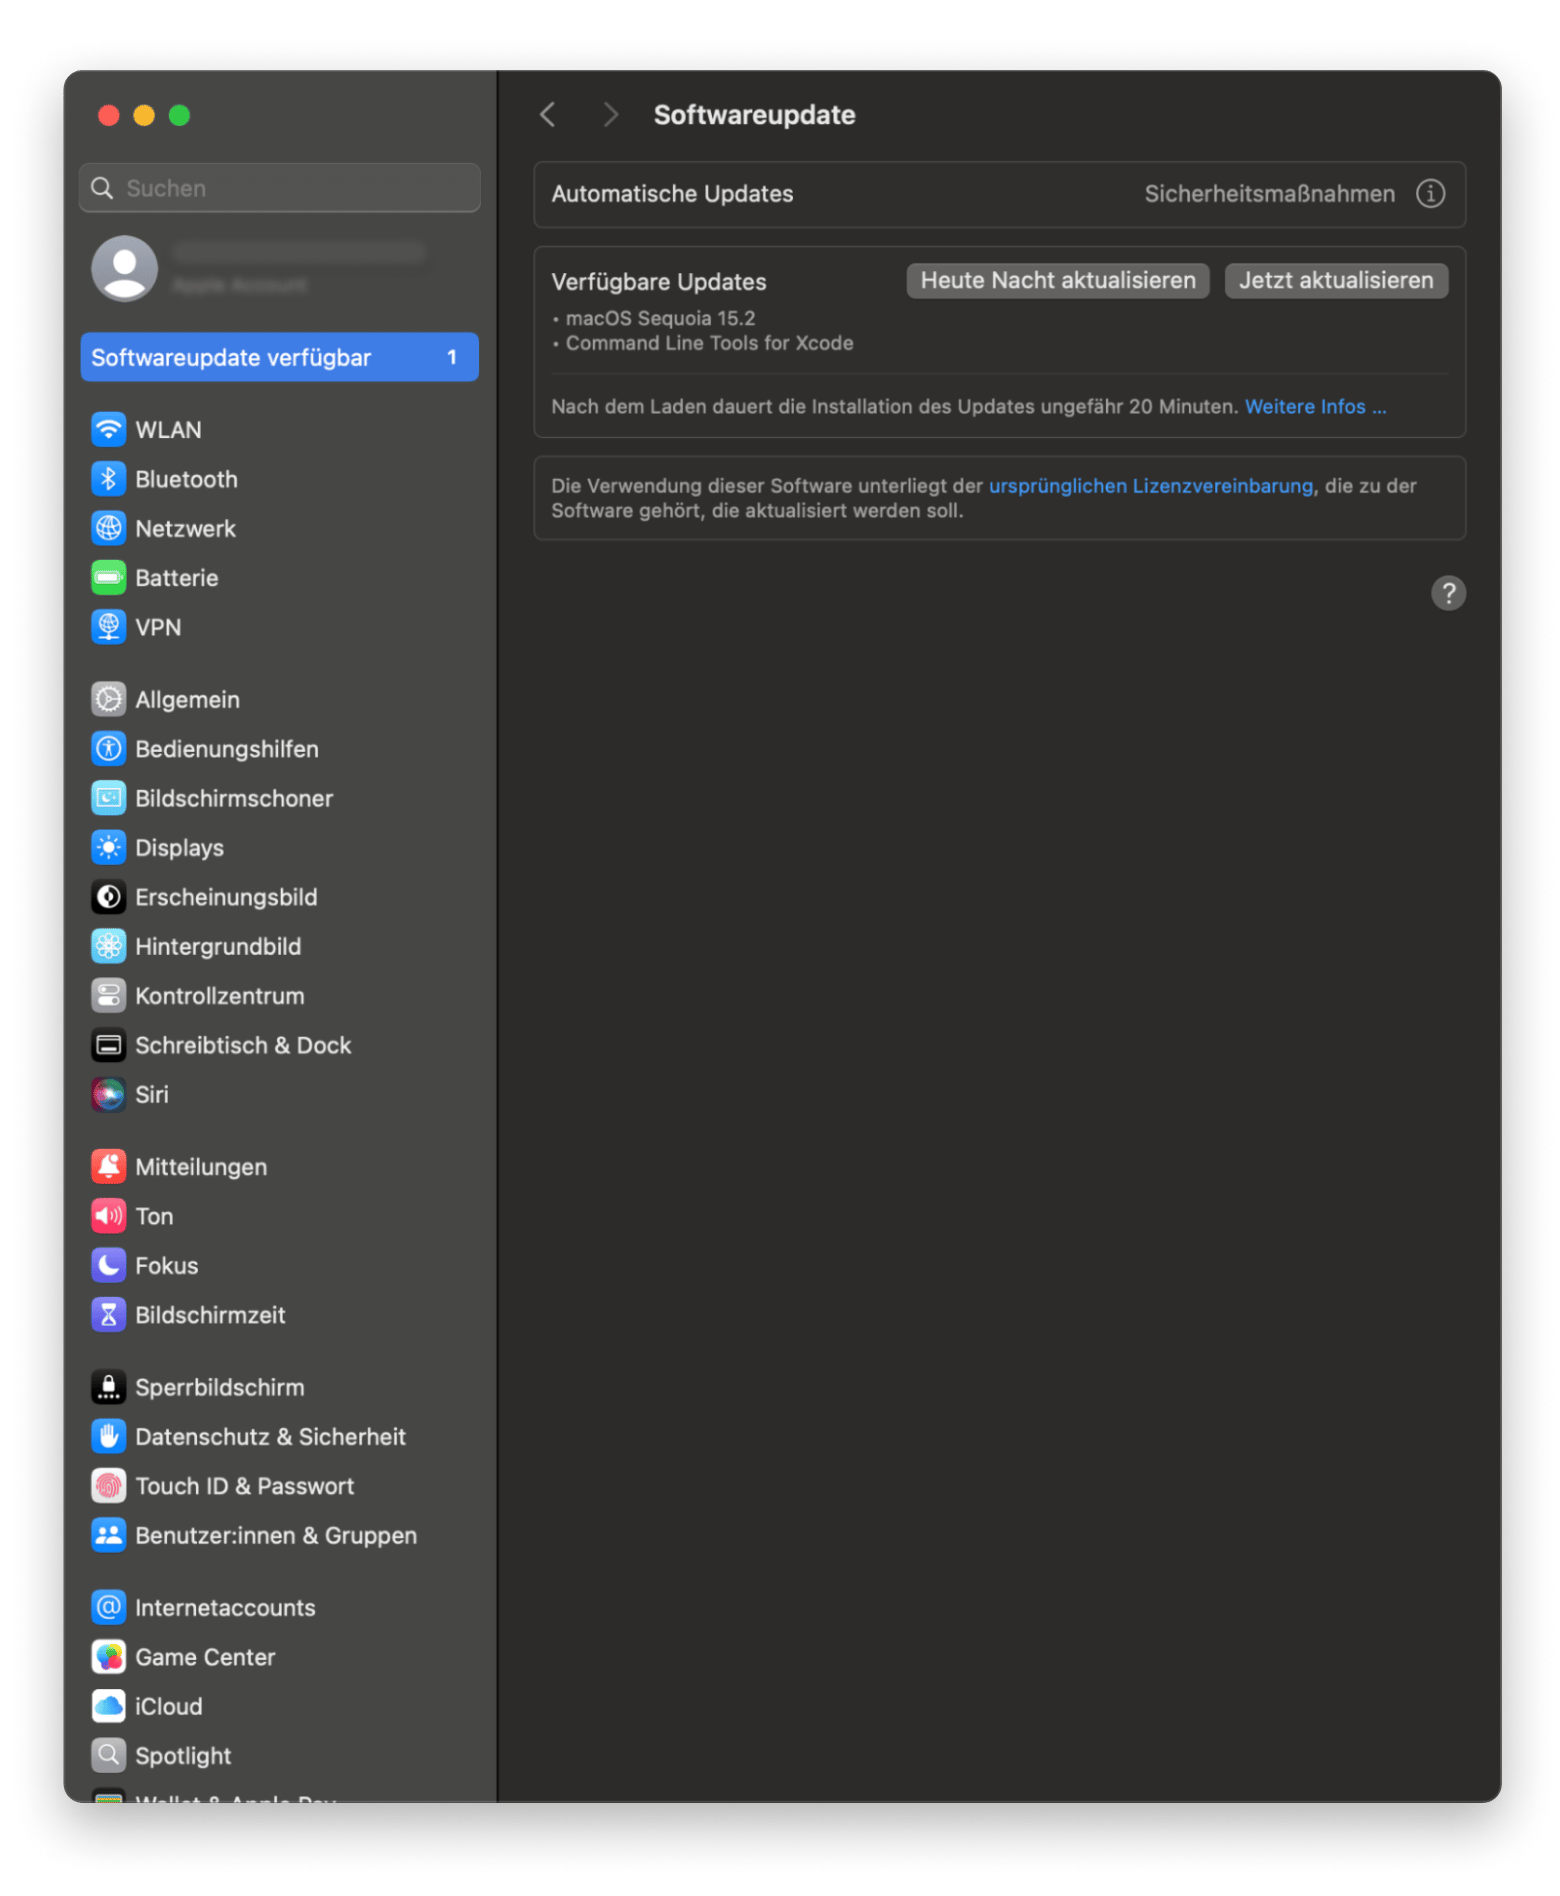Select the Siri icon
Screen dimensions: 1560x1896
click(x=108, y=1092)
